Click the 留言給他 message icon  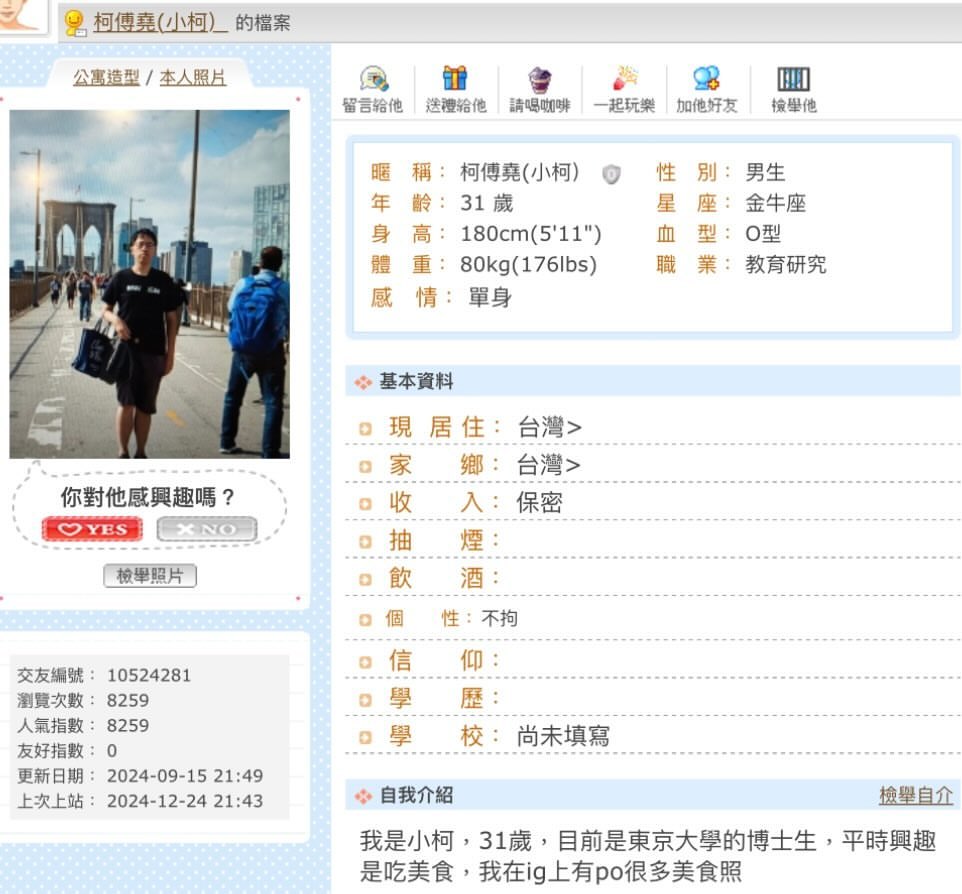[x=374, y=79]
